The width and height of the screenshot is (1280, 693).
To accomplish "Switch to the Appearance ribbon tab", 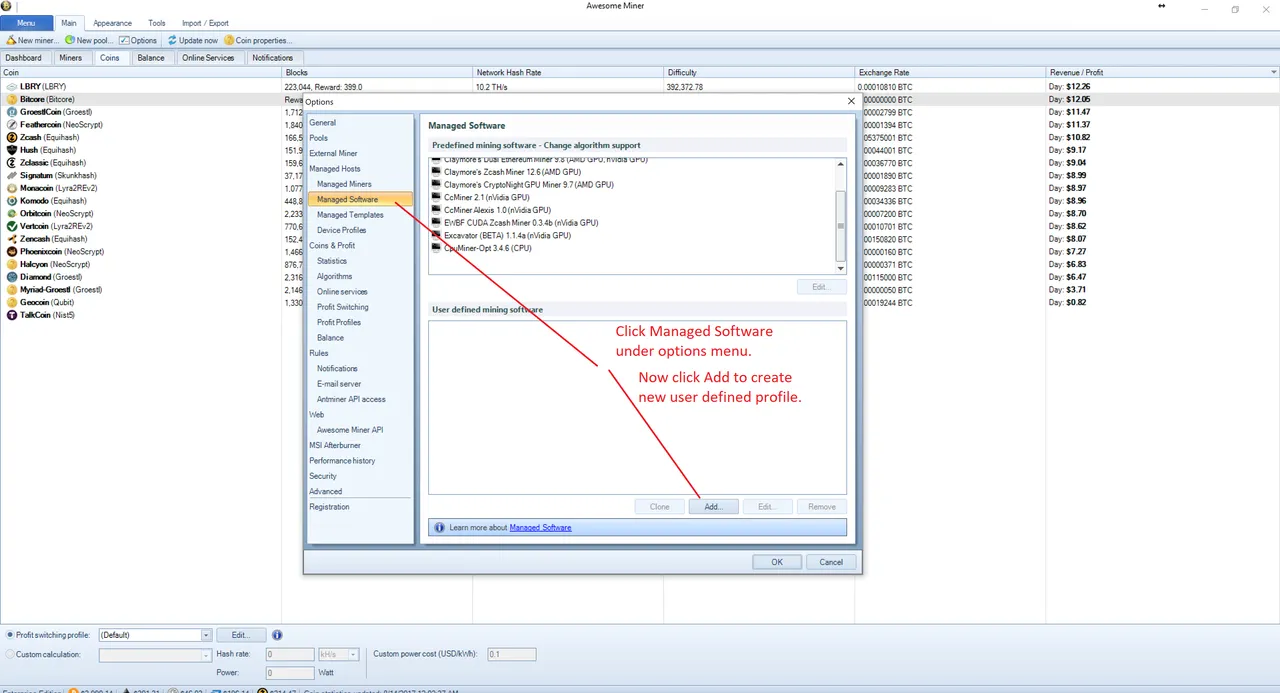I will click(x=113, y=23).
